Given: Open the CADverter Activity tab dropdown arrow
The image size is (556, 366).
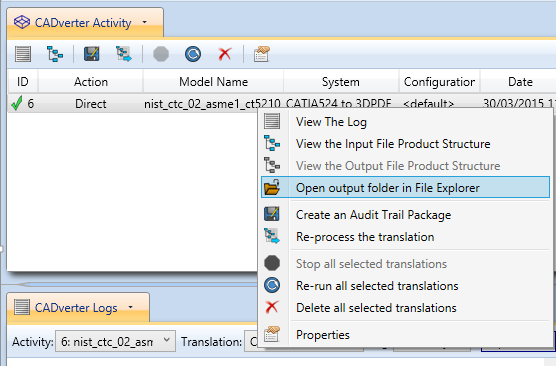Looking at the screenshot, I should coord(144,22).
